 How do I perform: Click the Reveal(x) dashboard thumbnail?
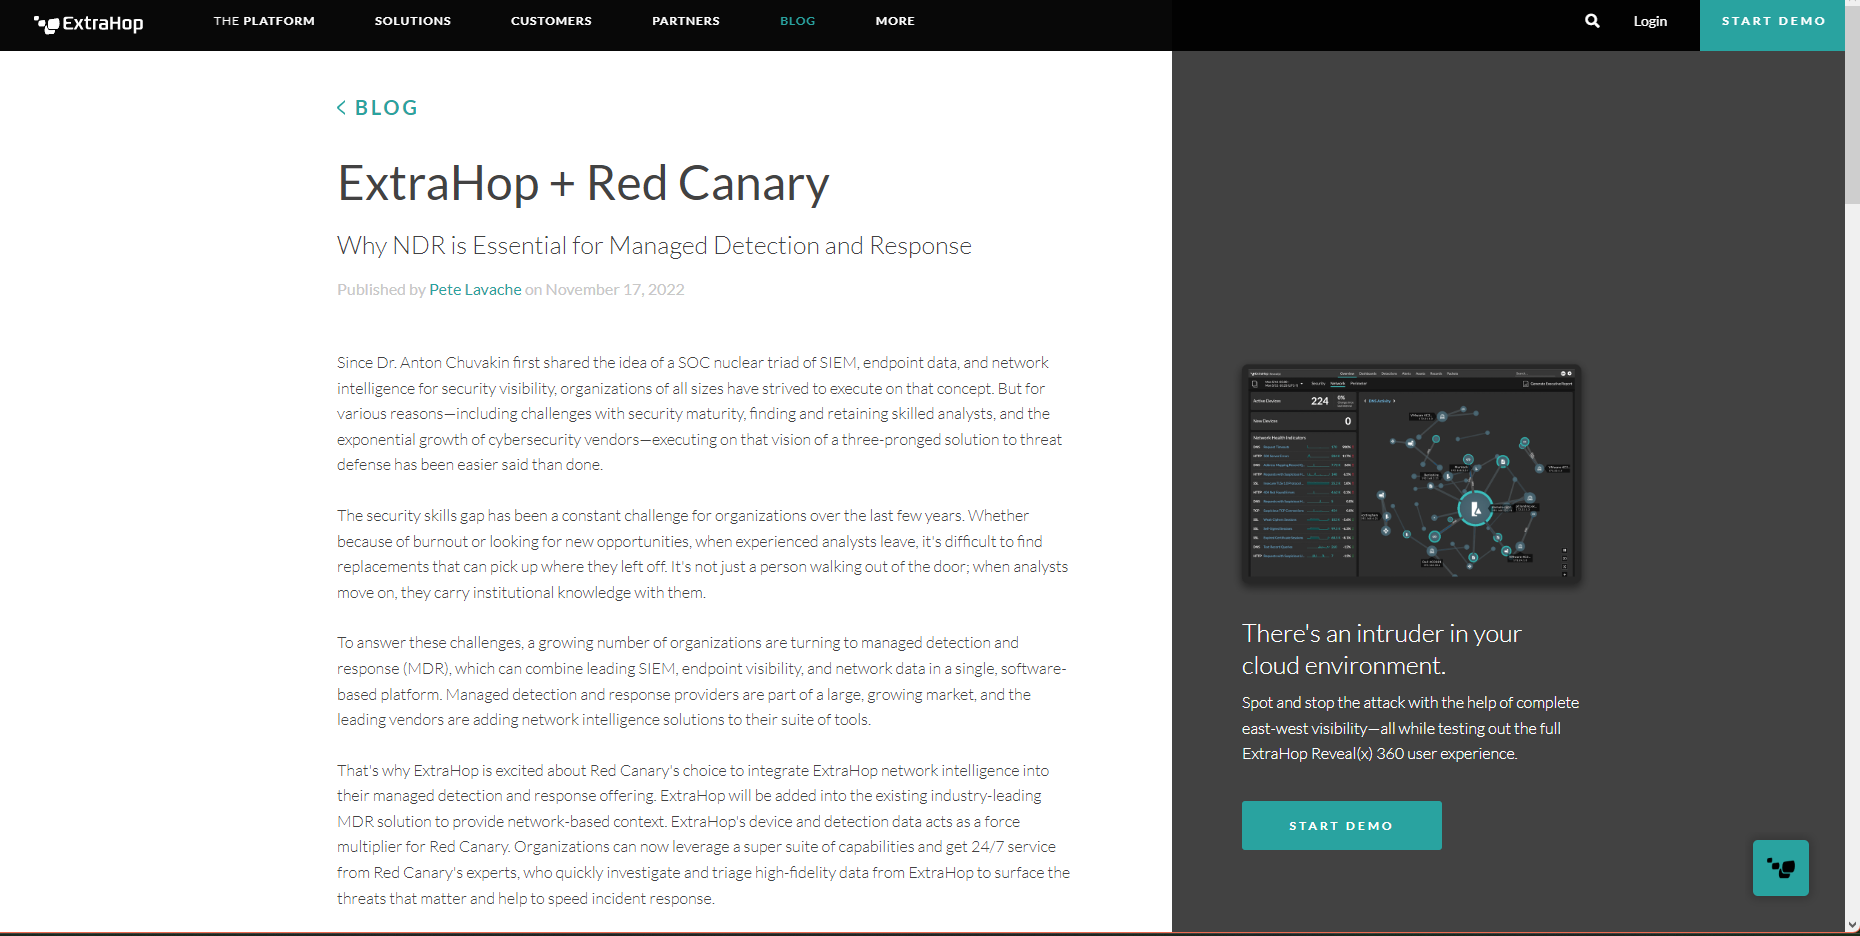tap(1411, 474)
